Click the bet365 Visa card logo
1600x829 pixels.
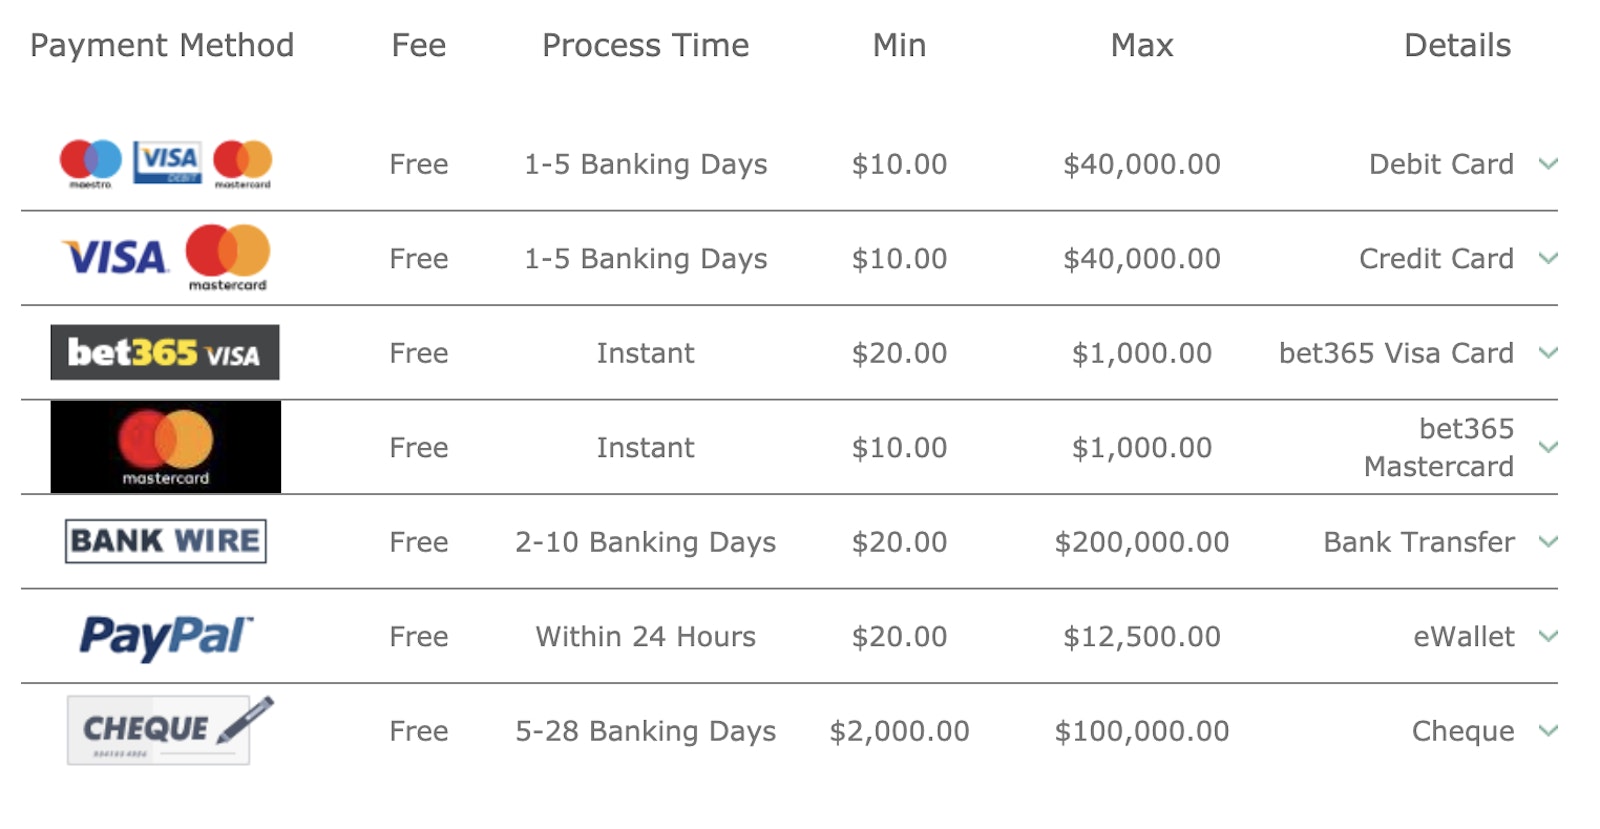[x=165, y=353]
